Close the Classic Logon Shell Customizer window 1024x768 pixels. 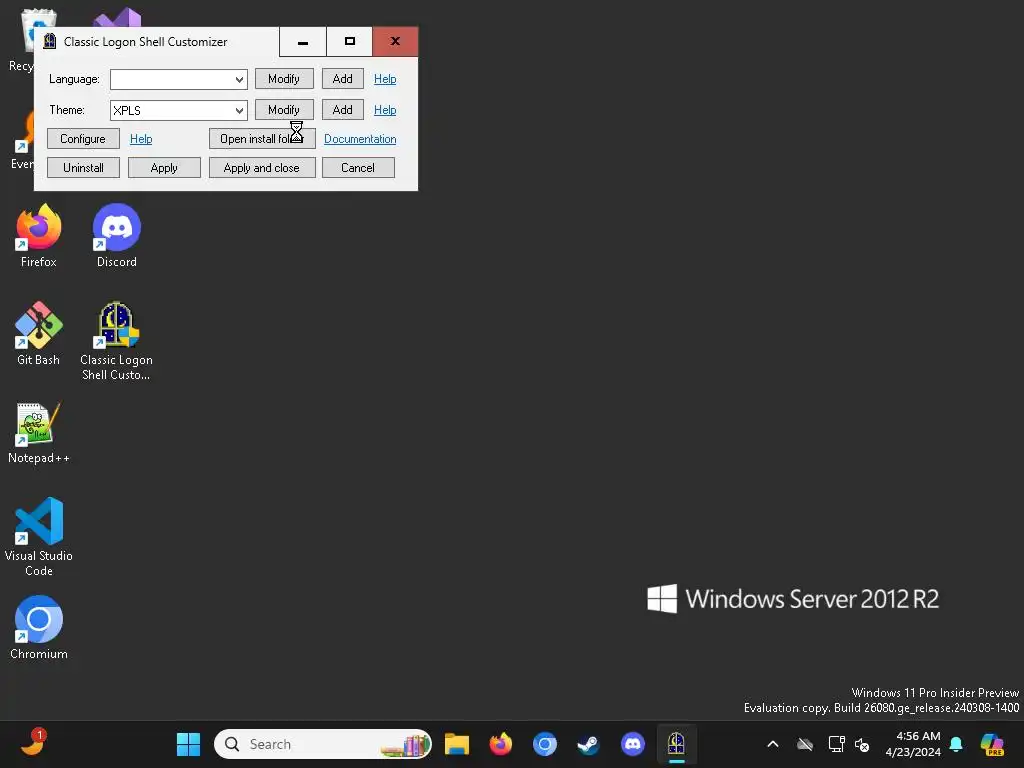coord(395,42)
